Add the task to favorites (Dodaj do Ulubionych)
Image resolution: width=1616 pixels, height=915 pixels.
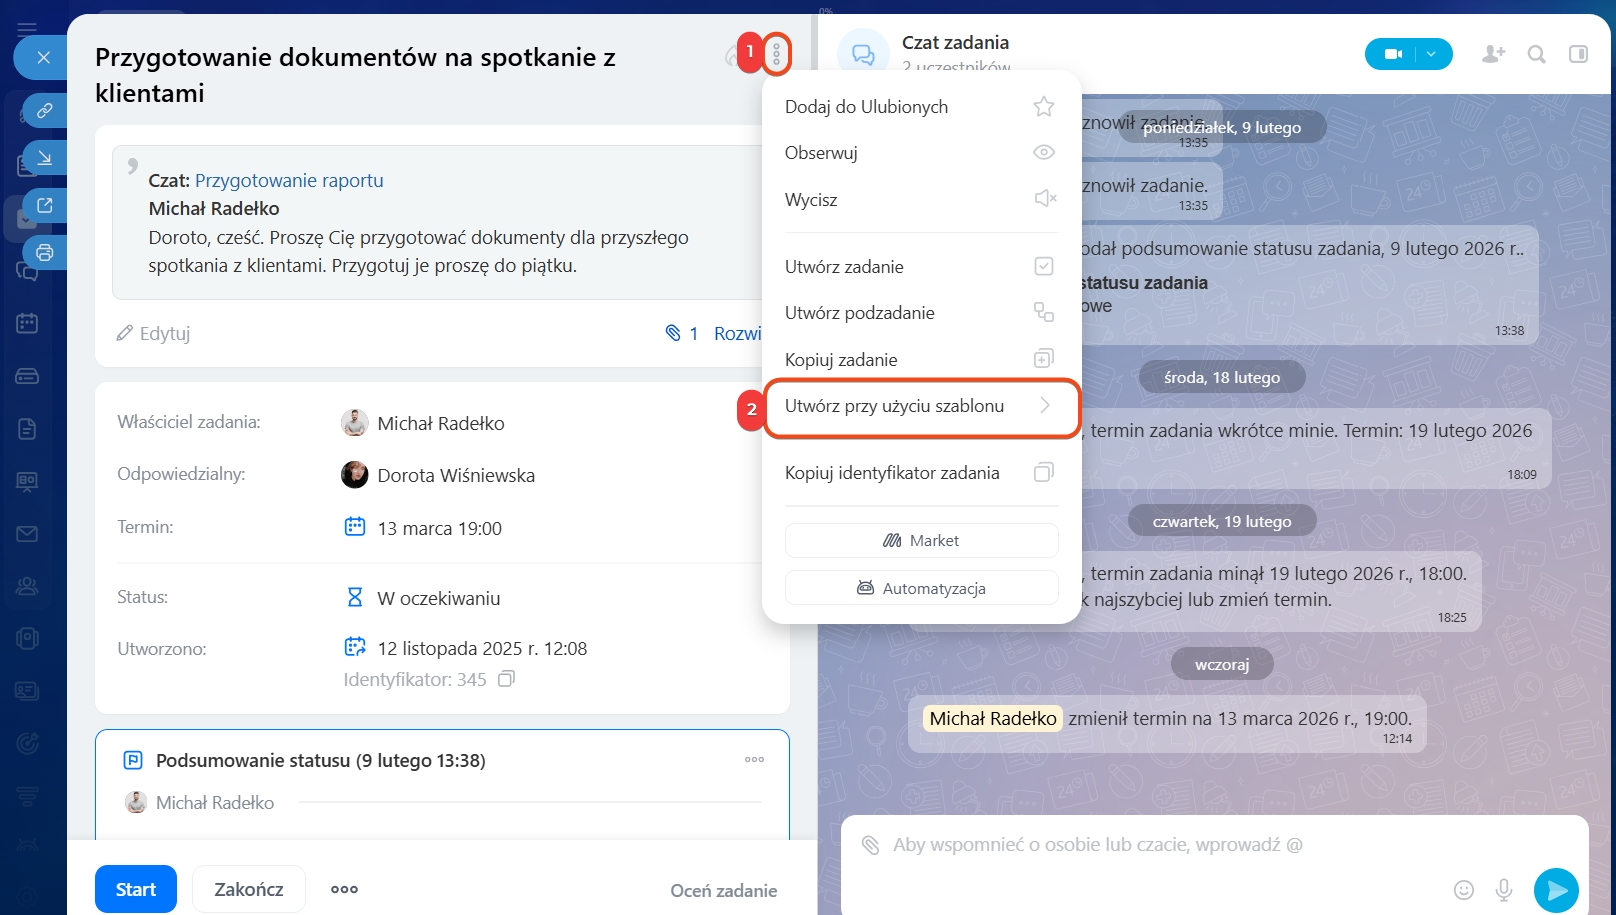(x=920, y=107)
